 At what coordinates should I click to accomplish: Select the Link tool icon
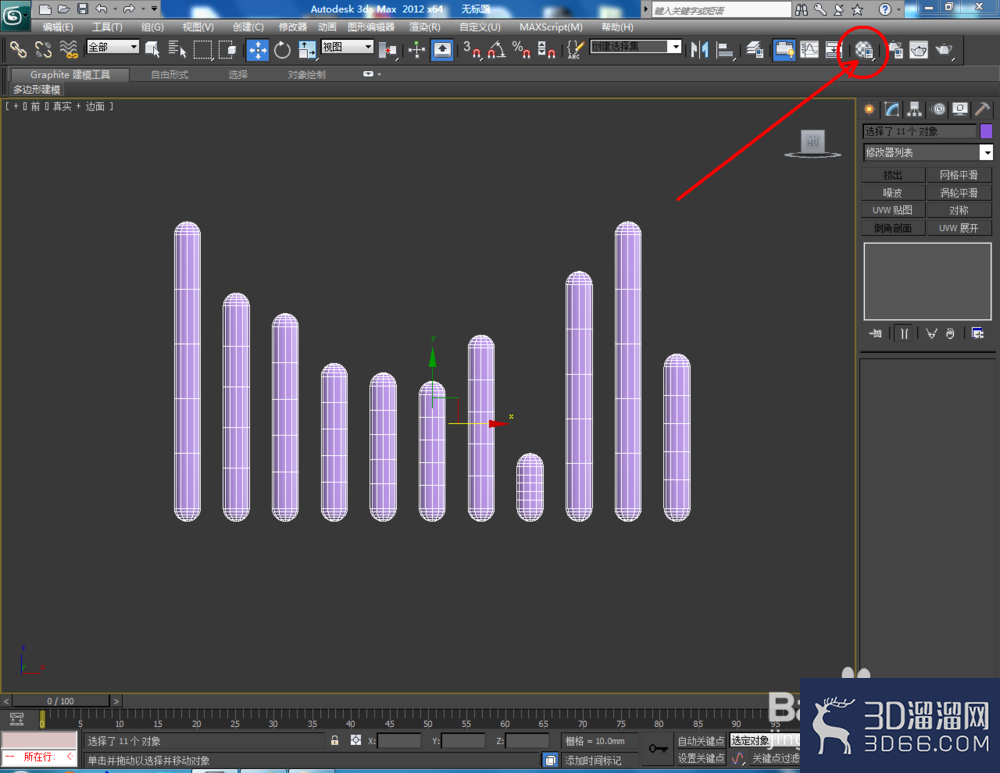pyautogui.click(x=18, y=50)
